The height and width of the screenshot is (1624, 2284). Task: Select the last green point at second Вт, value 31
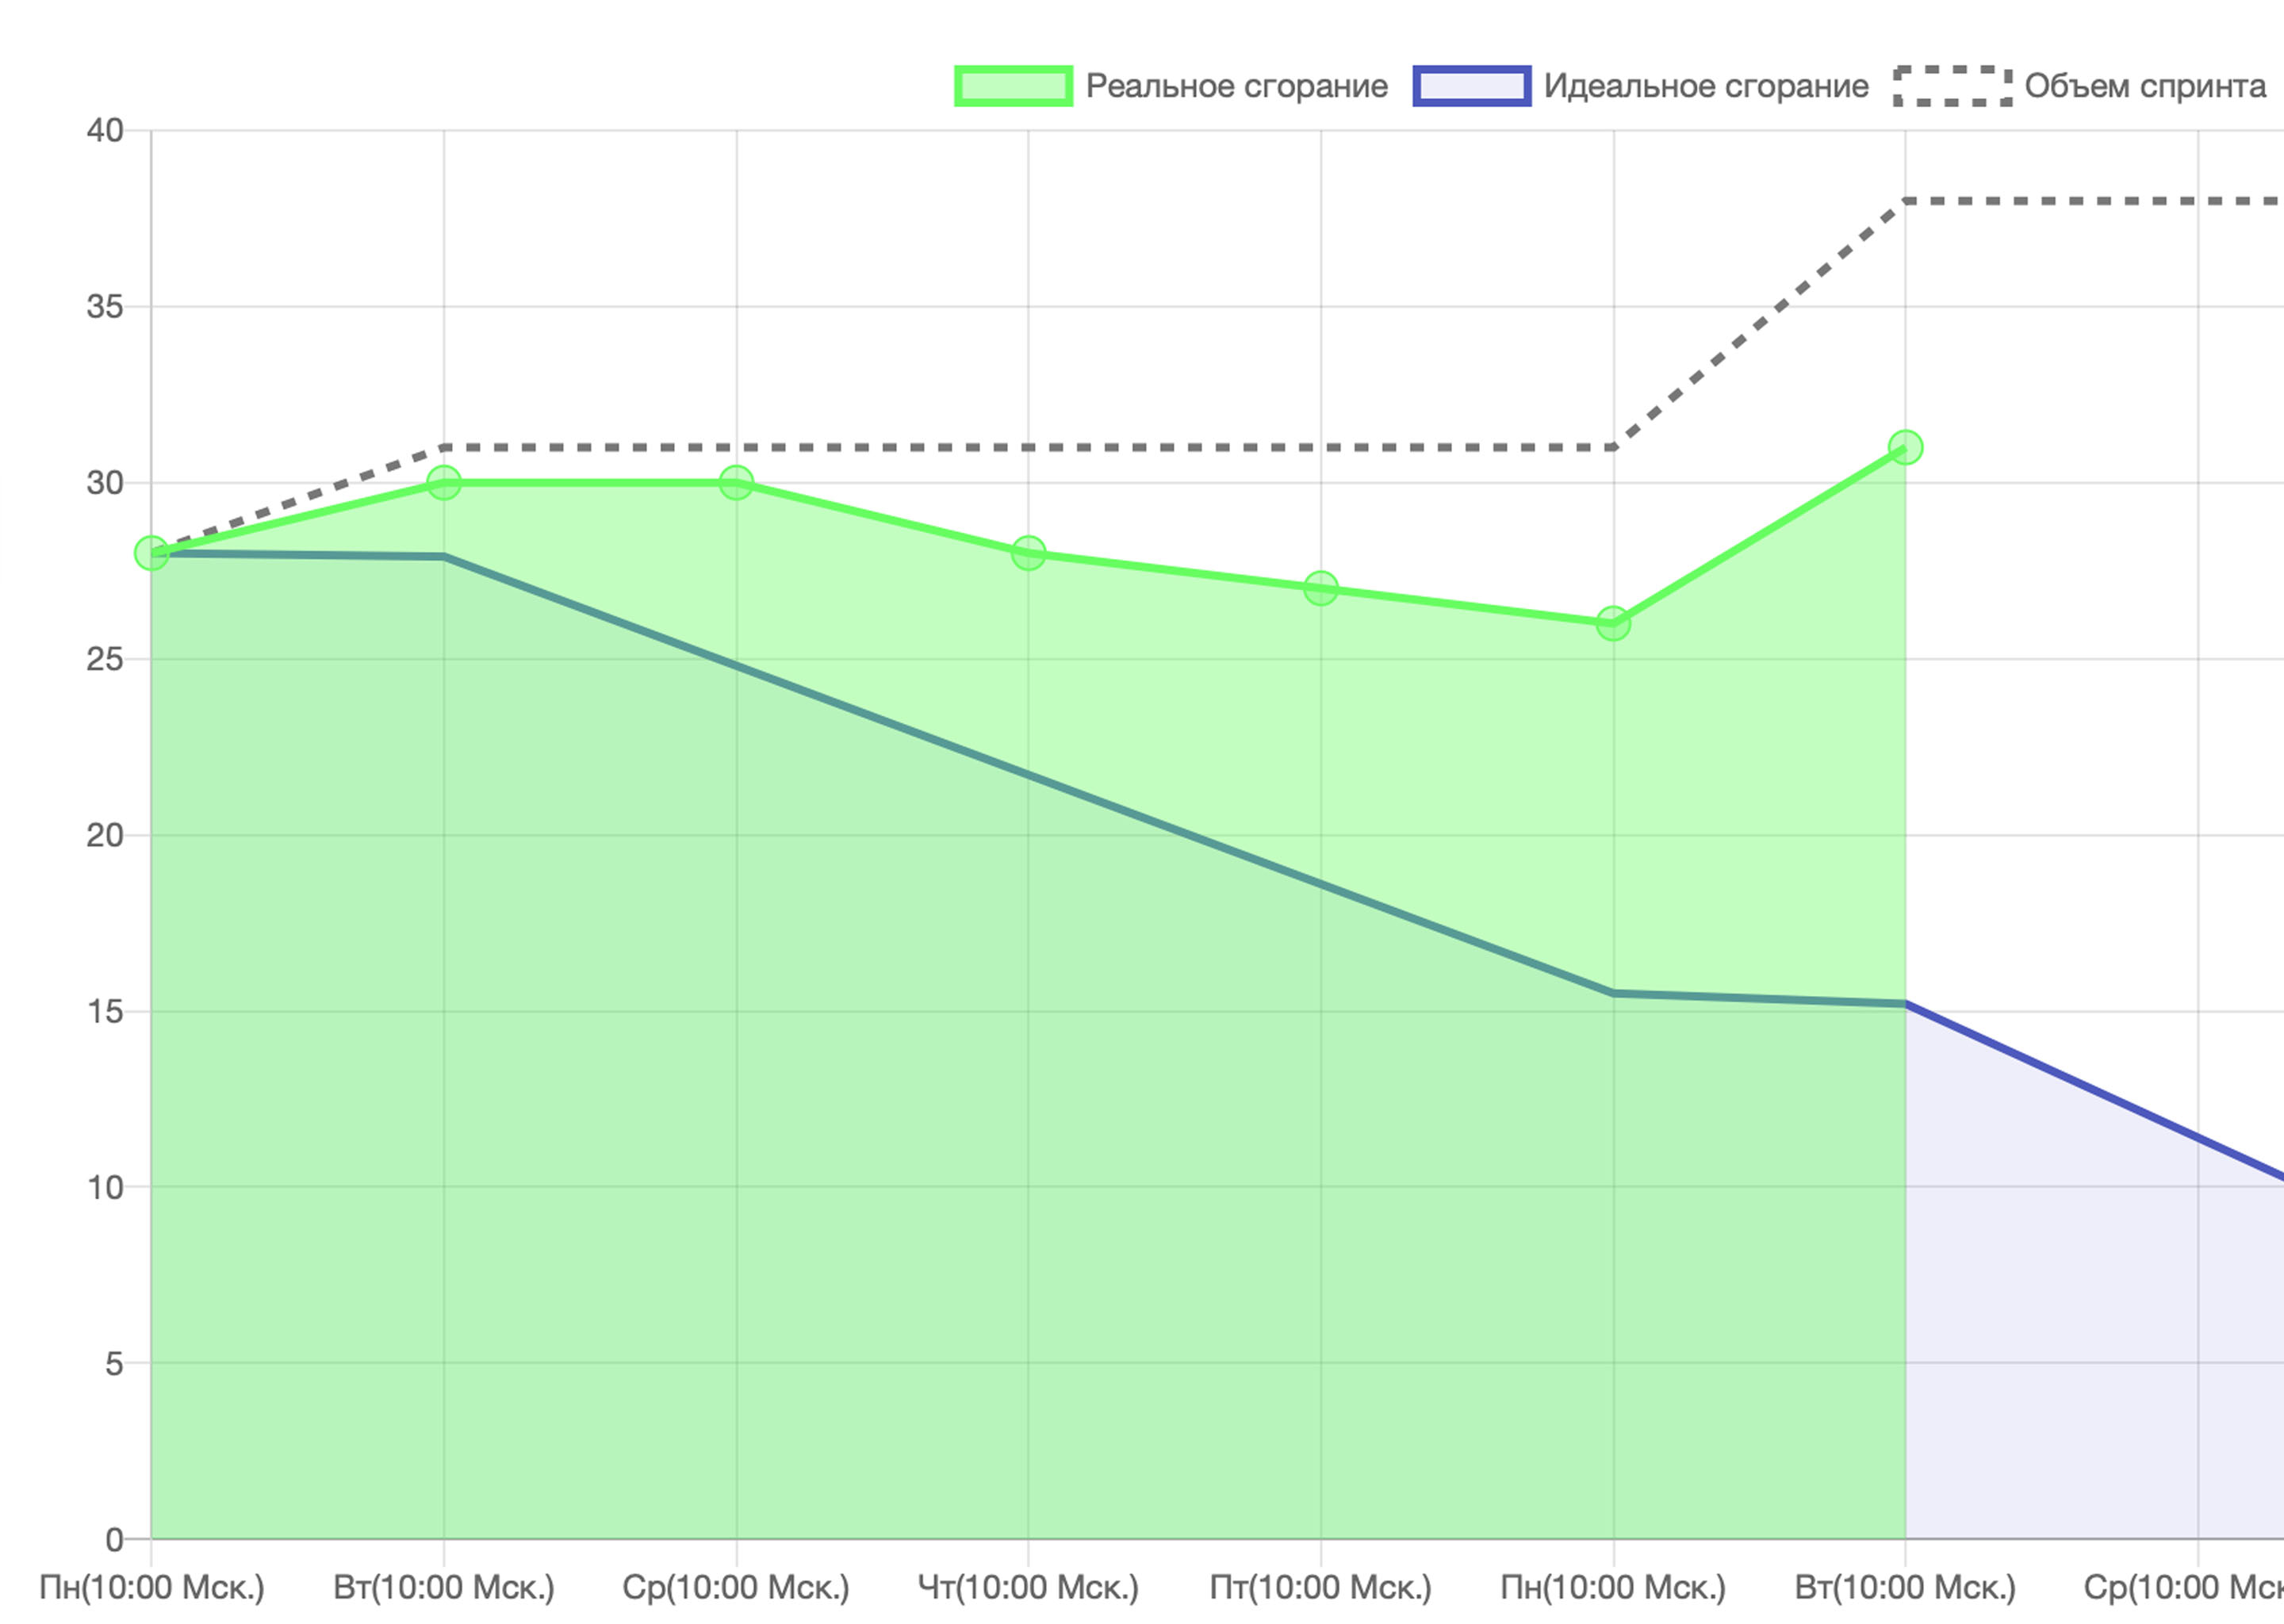[x=1906, y=448]
